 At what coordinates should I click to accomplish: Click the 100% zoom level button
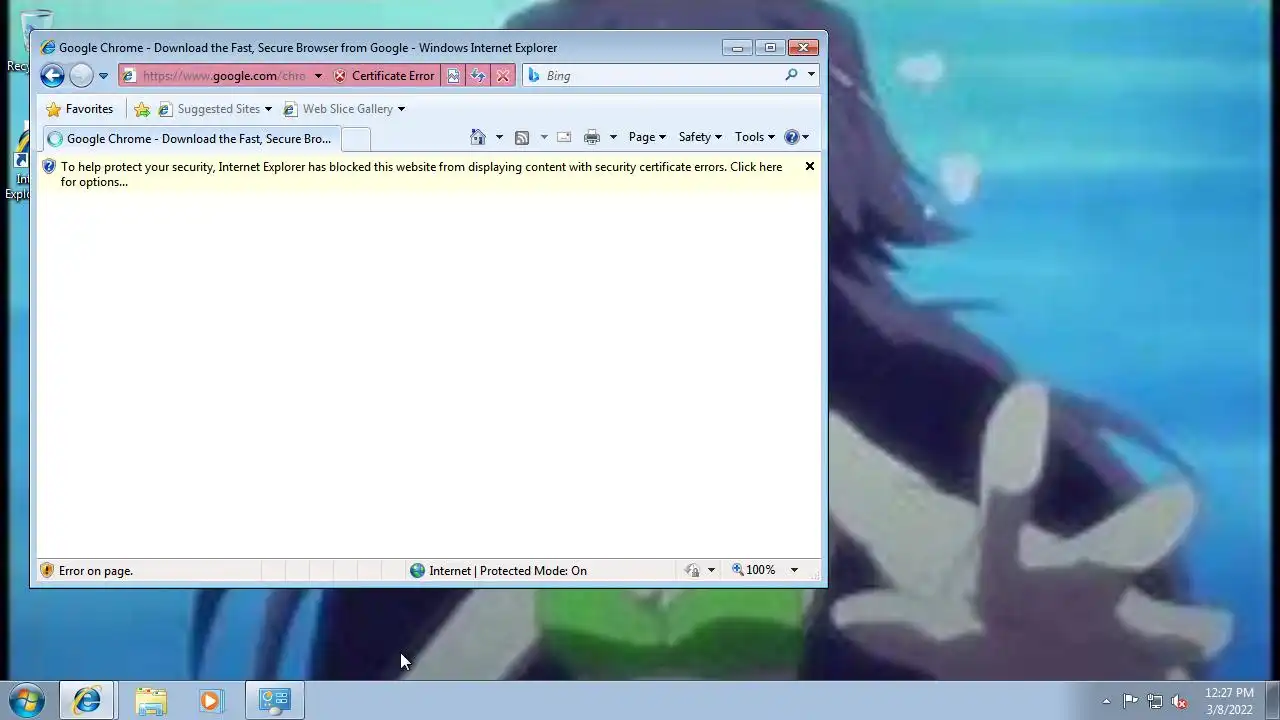click(x=754, y=570)
